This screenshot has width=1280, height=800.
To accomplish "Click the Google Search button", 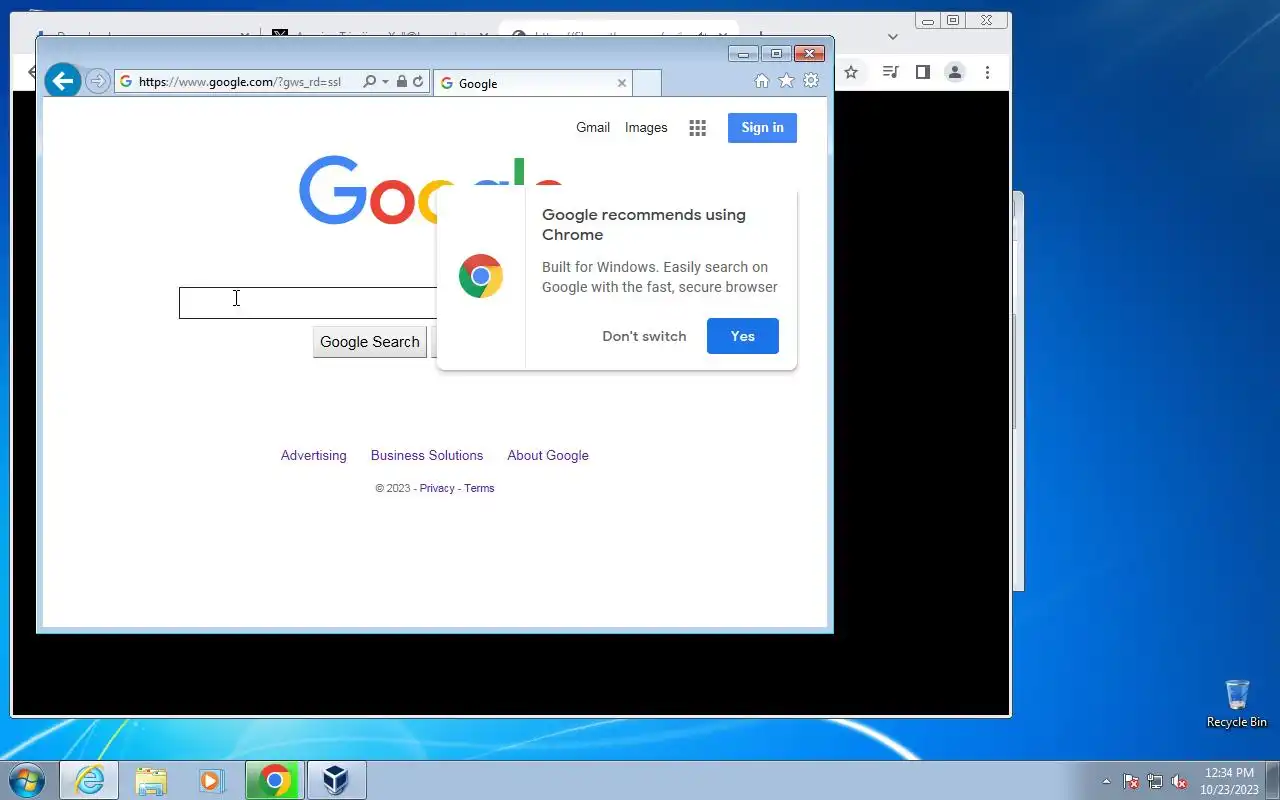I will [x=370, y=341].
